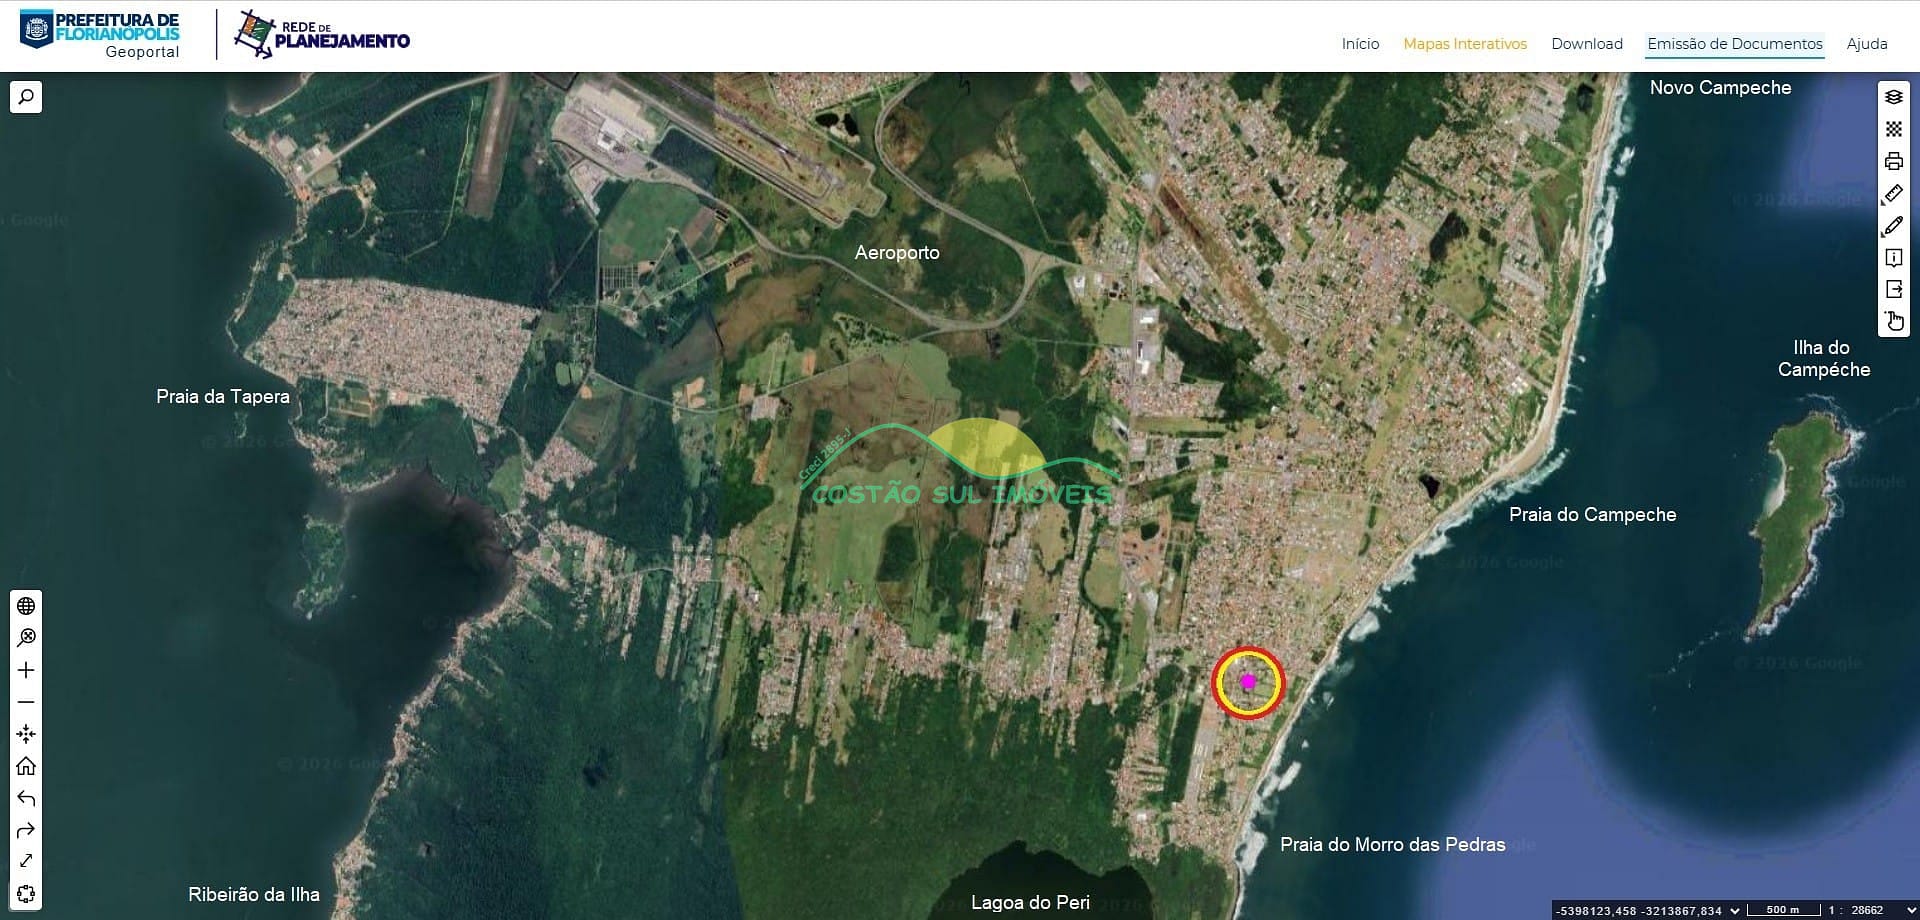
Task: Click the minus zoom out button
Action: pos(26,702)
